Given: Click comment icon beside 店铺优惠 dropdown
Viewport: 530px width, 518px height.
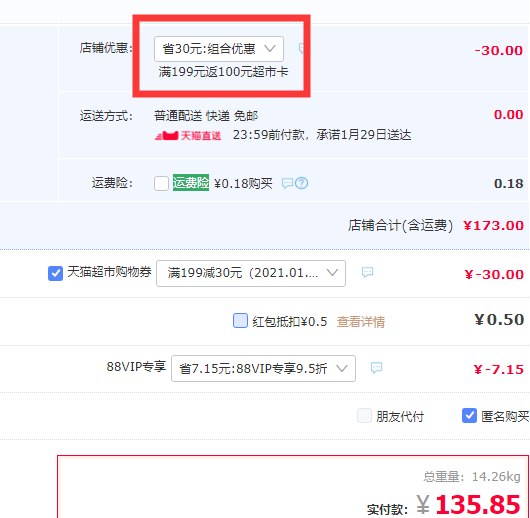Looking at the screenshot, I should [302, 49].
